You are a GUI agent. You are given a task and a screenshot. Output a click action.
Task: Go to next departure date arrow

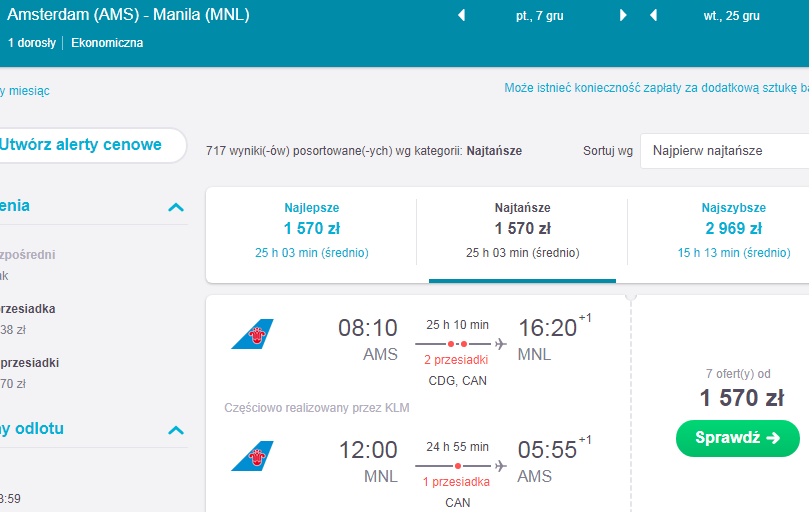623,15
